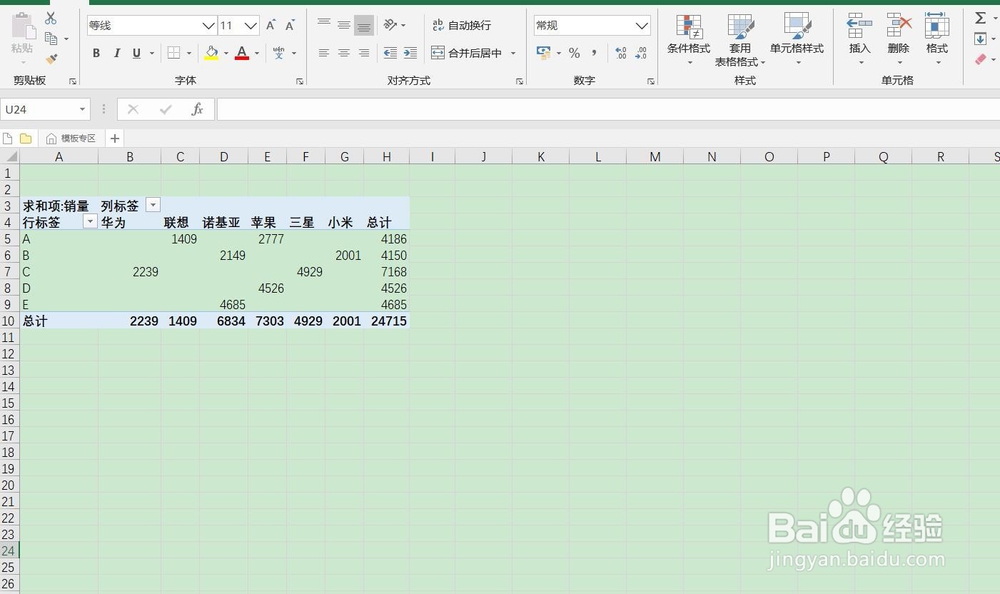This screenshot has height=594, width=1000.
Task: Apply percent style
Action: pos(574,53)
